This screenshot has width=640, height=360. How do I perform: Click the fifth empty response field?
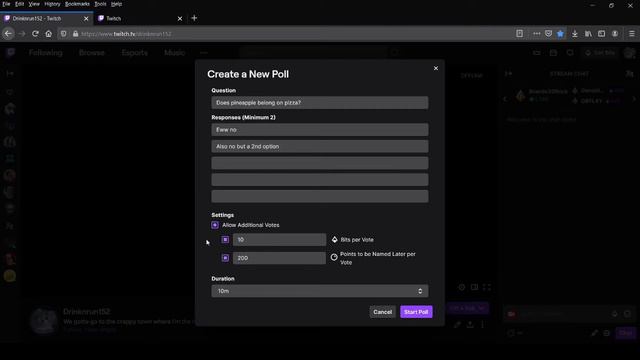320,196
